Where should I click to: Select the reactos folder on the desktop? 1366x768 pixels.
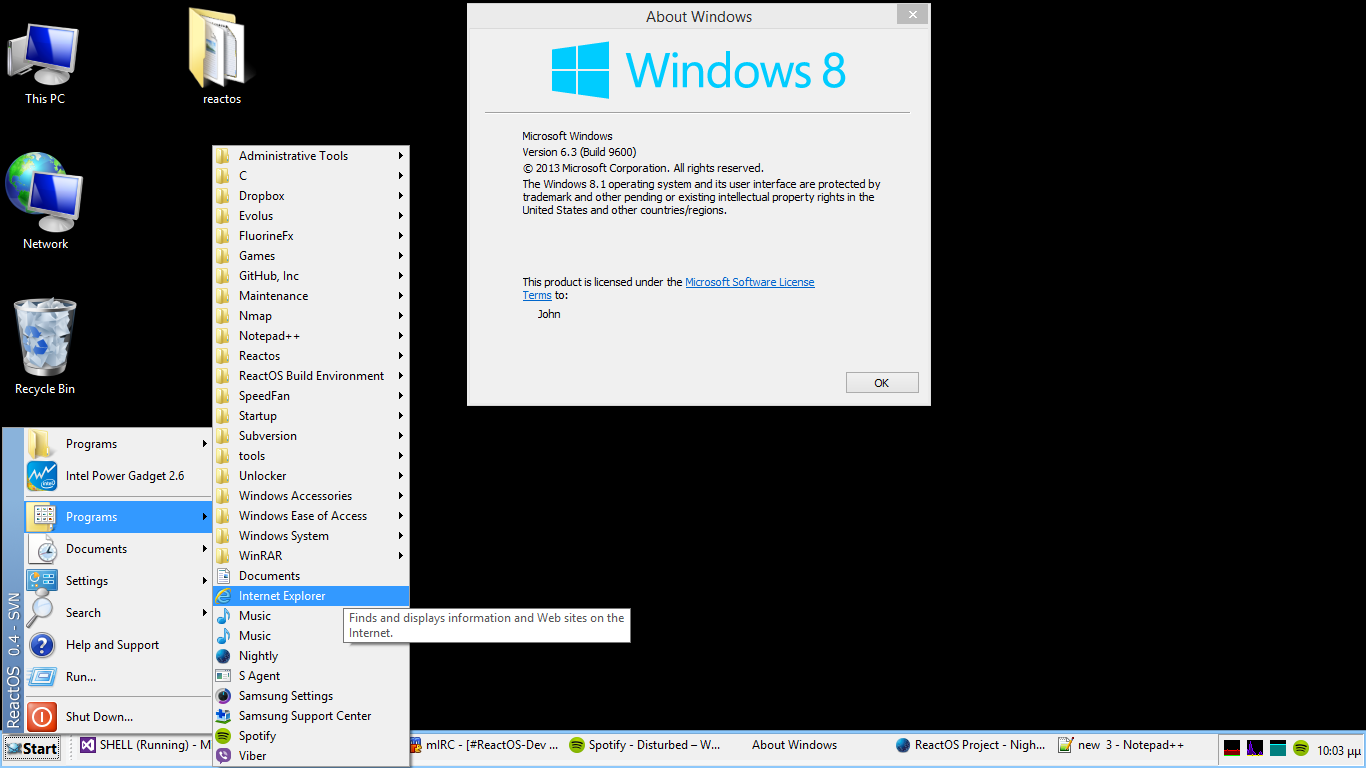pos(222,56)
